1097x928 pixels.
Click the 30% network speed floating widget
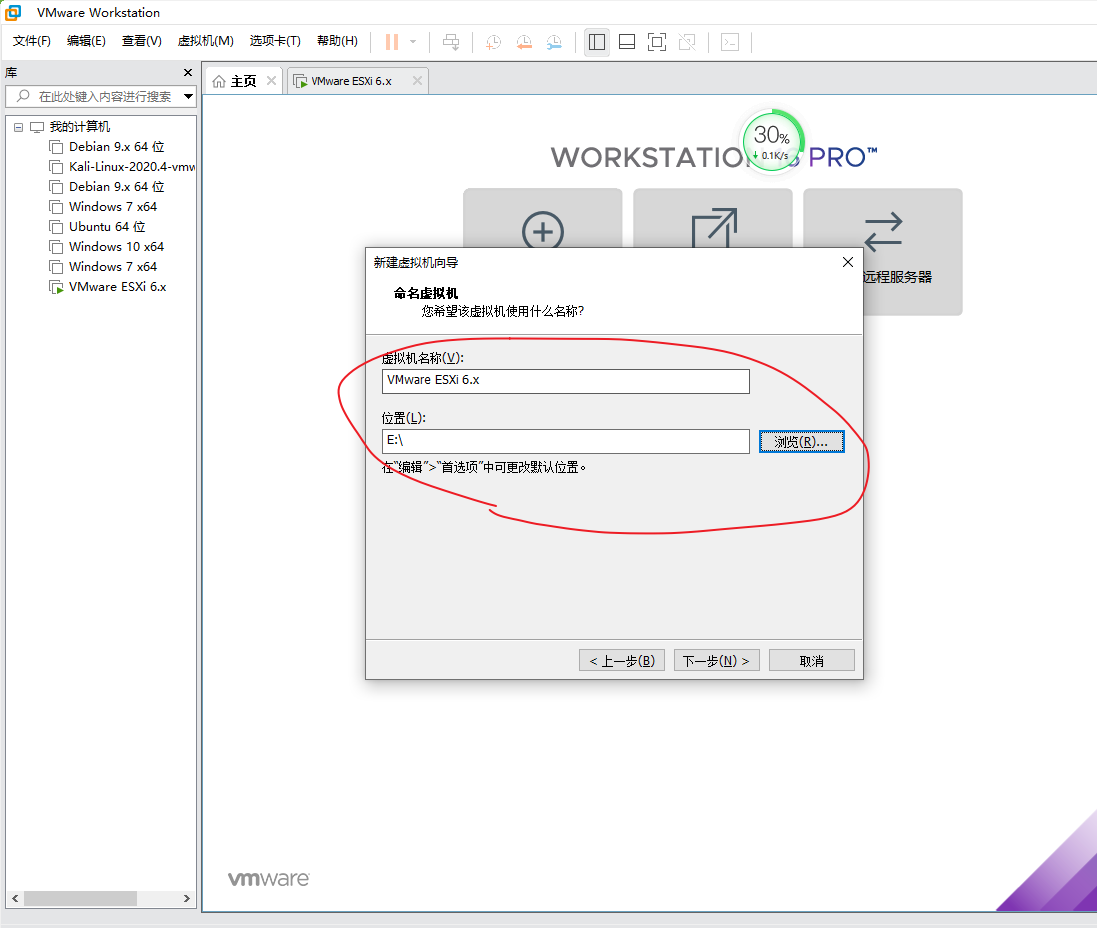[x=772, y=141]
